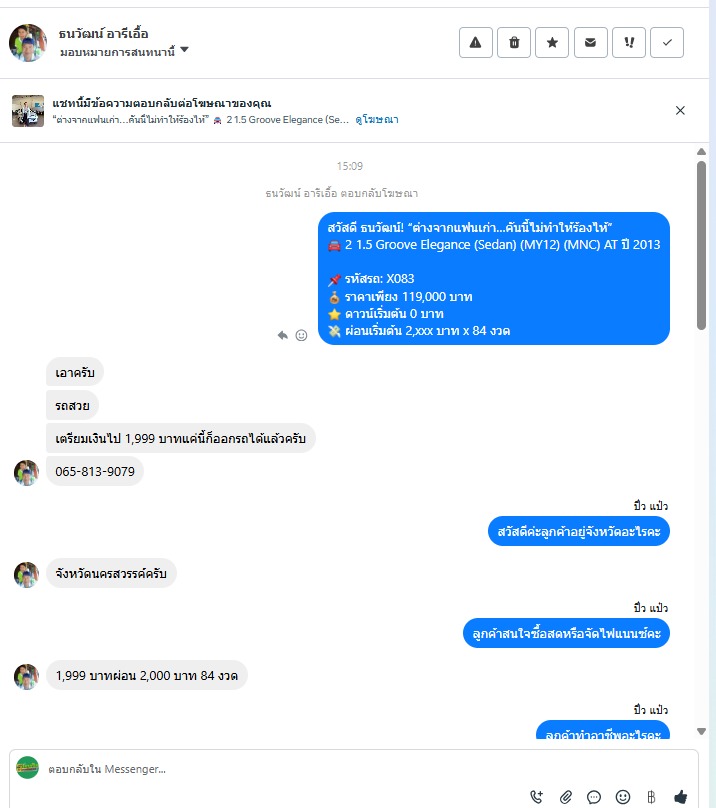The image size is (716, 808).
Task: Open the ดูโฆษณา link
Action: click(x=377, y=120)
